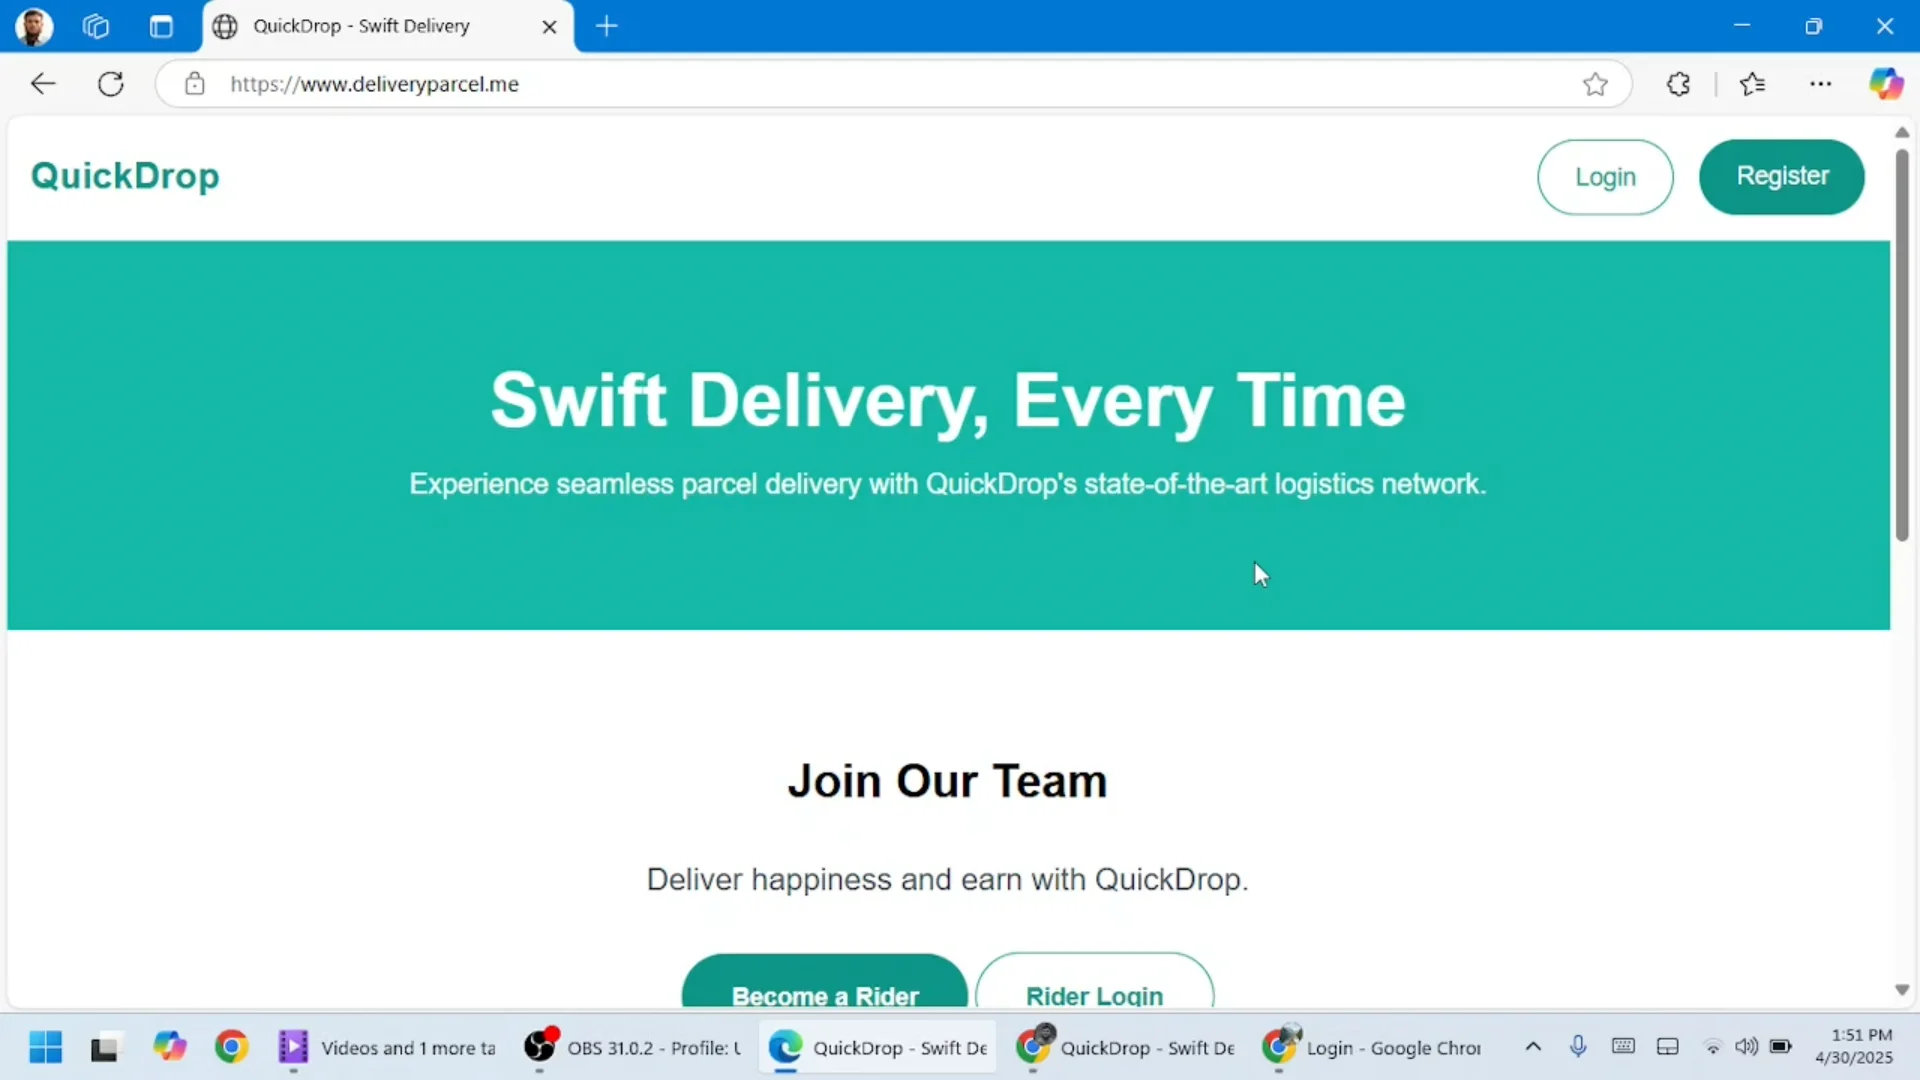Click the browser back arrow

42,83
